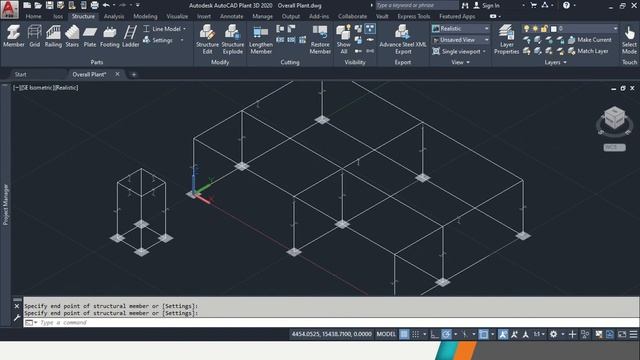This screenshot has width=640, height=360.
Task: Toggle polar tracking in status bar
Action: [446, 334]
